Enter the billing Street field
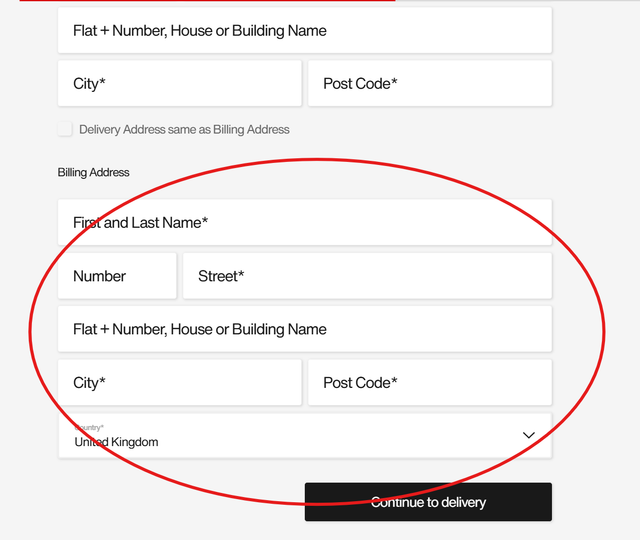 tap(366, 276)
